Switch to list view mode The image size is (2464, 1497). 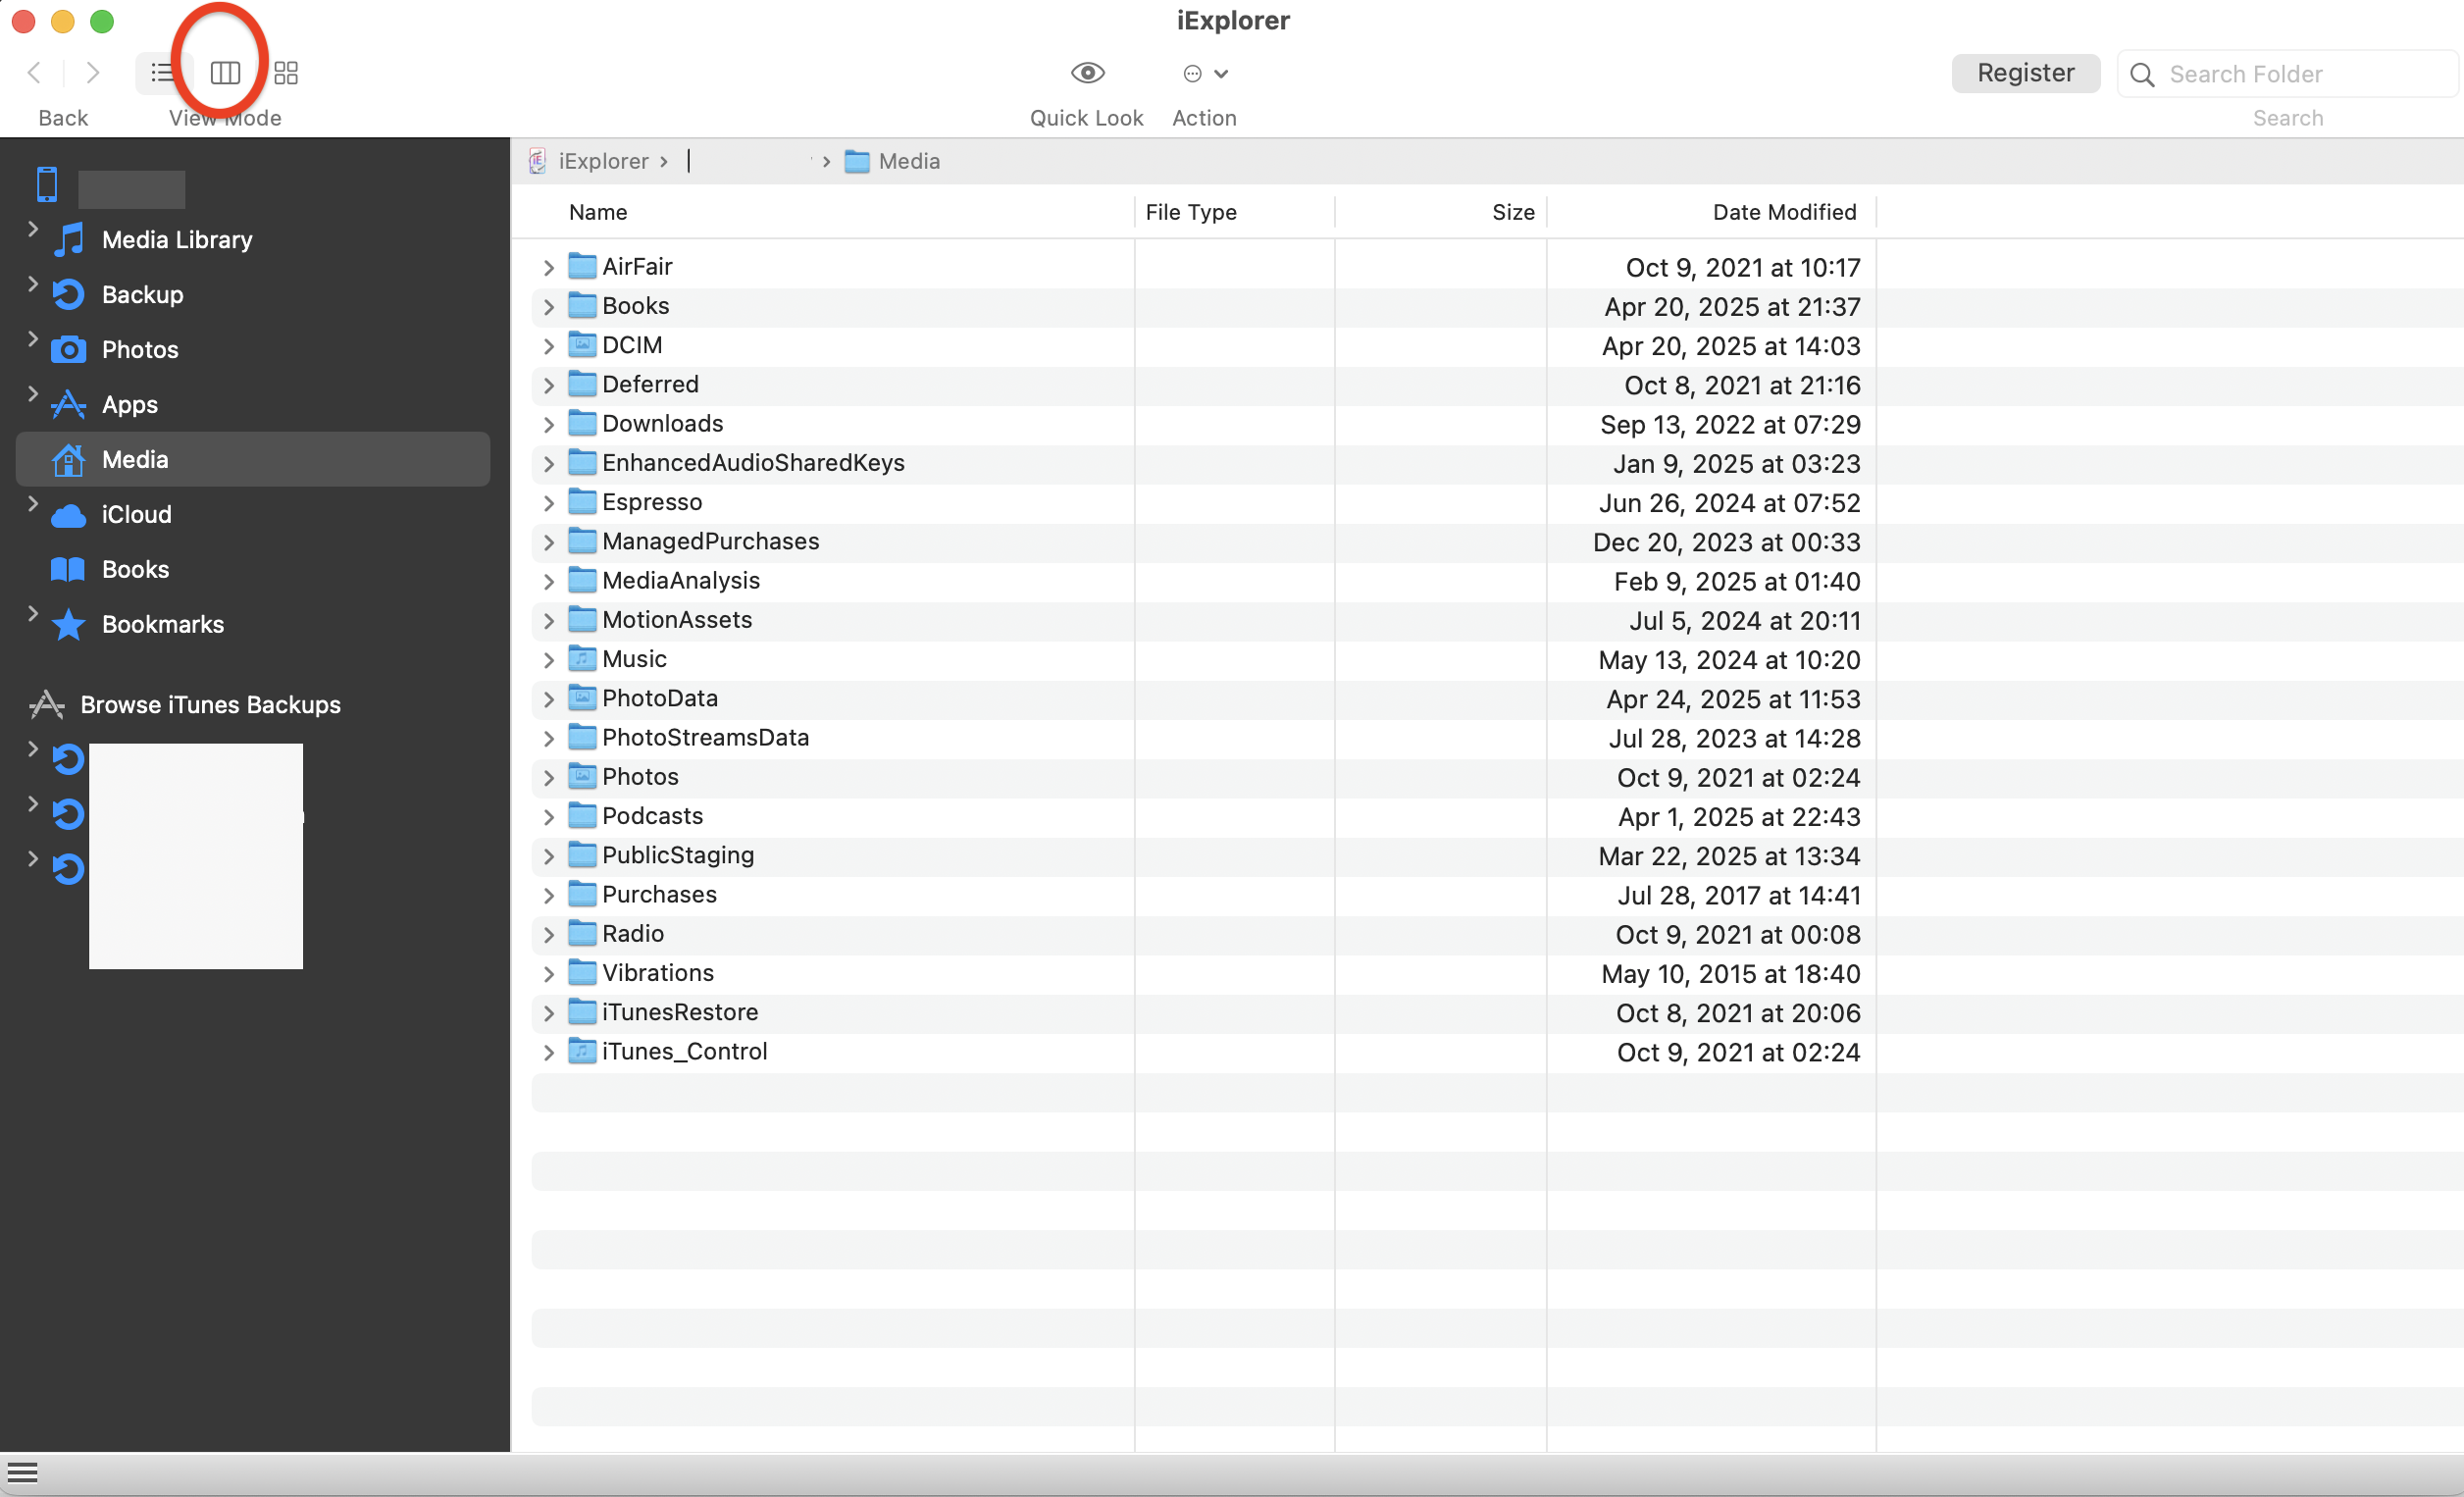point(162,73)
